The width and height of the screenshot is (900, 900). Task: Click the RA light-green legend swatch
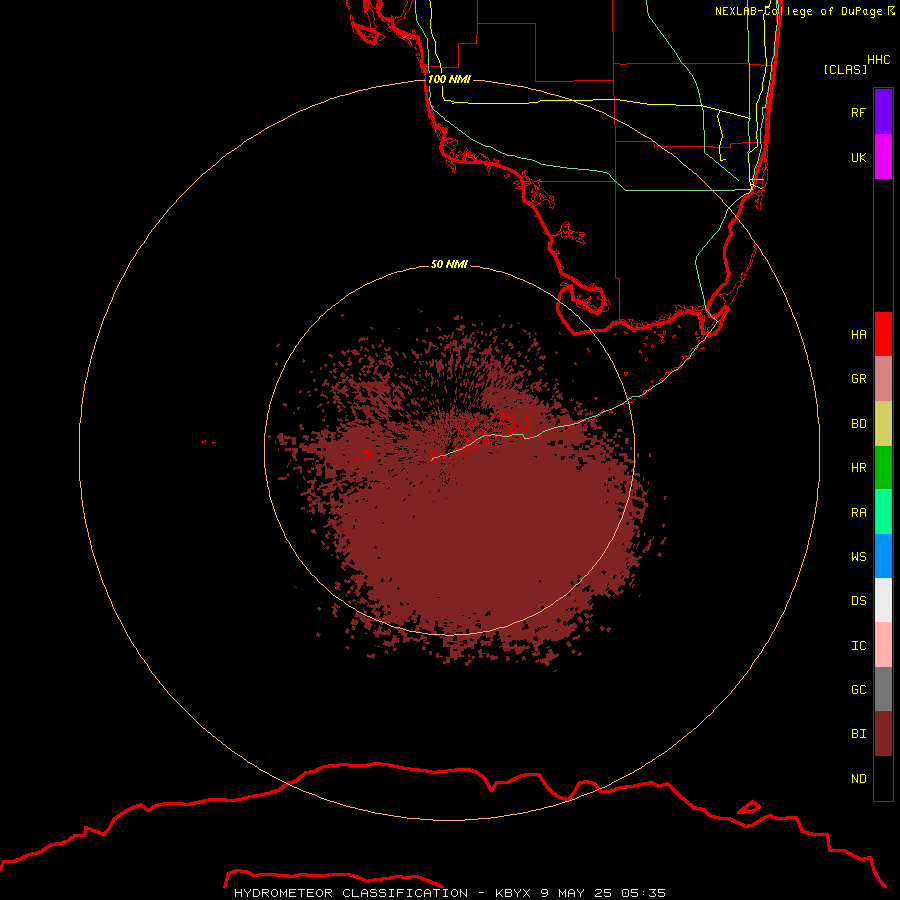coord(883,512)
